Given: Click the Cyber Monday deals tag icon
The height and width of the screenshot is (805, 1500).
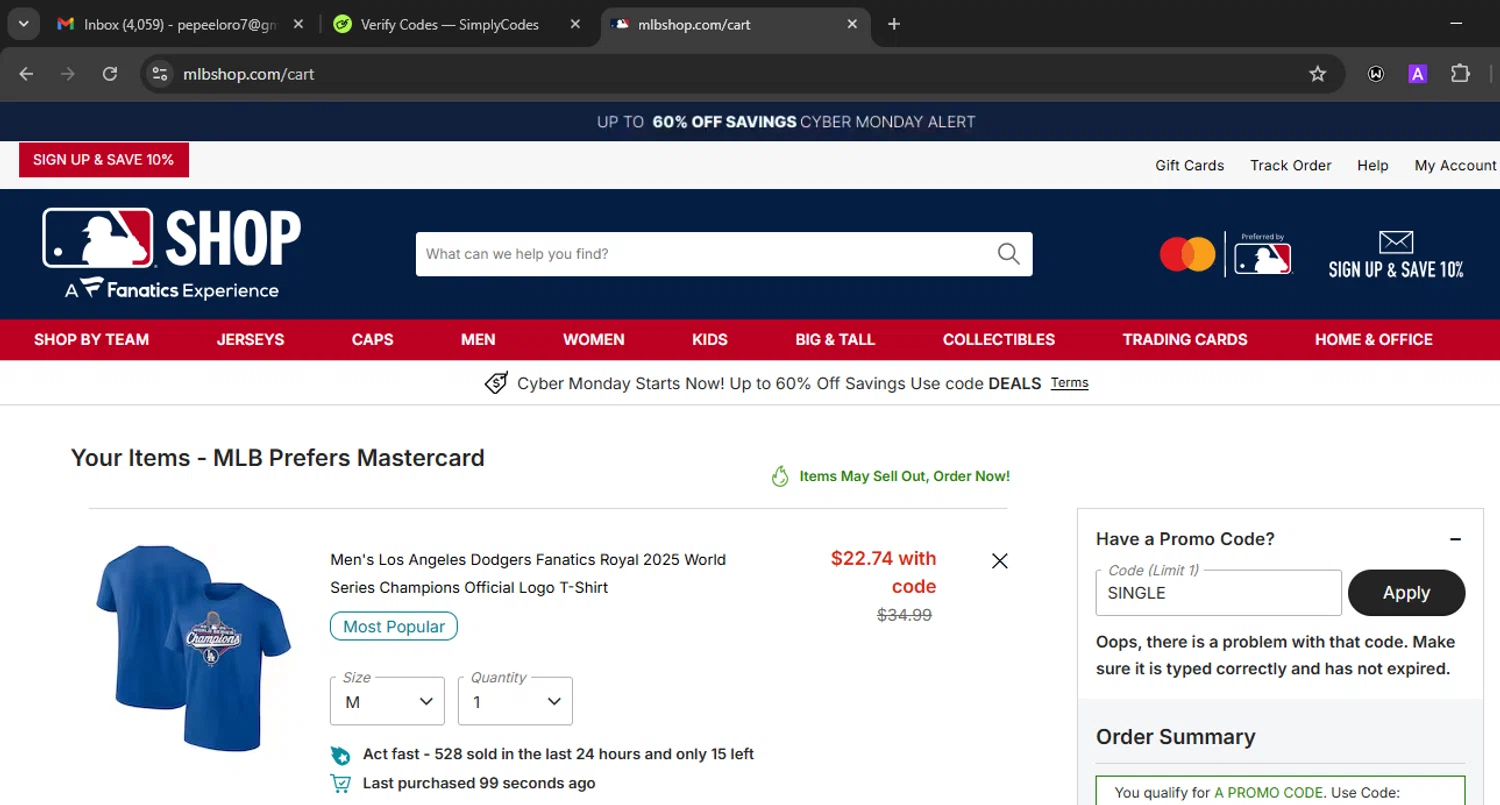Looking at the screenshot, I should [x=496, y=383].
